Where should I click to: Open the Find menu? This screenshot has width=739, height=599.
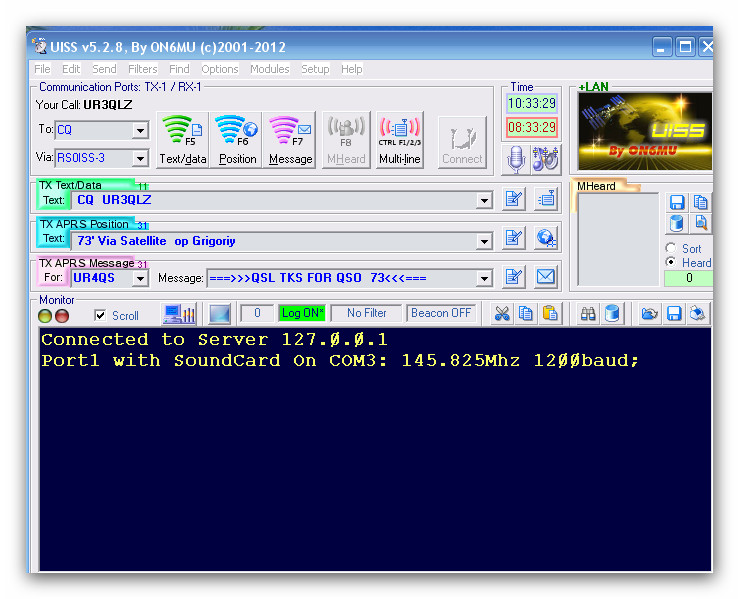(x=179, y=69)
